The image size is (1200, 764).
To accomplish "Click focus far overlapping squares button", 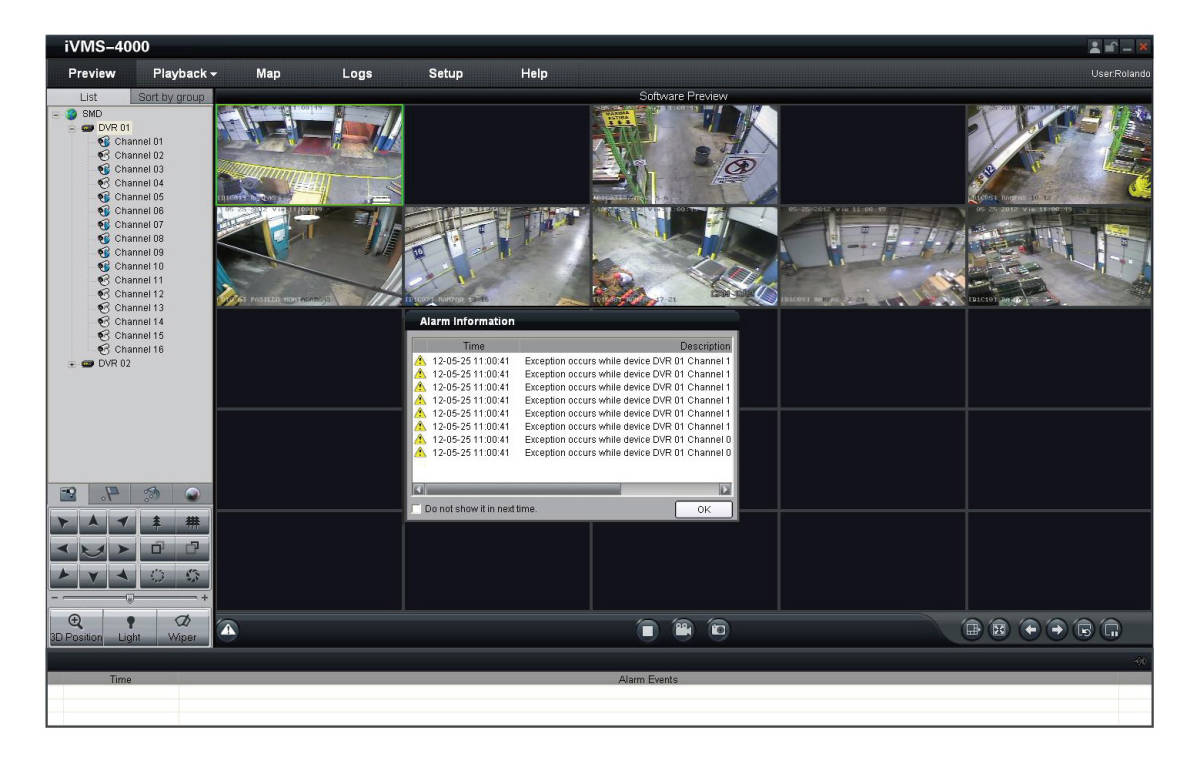I will [193, 550].
